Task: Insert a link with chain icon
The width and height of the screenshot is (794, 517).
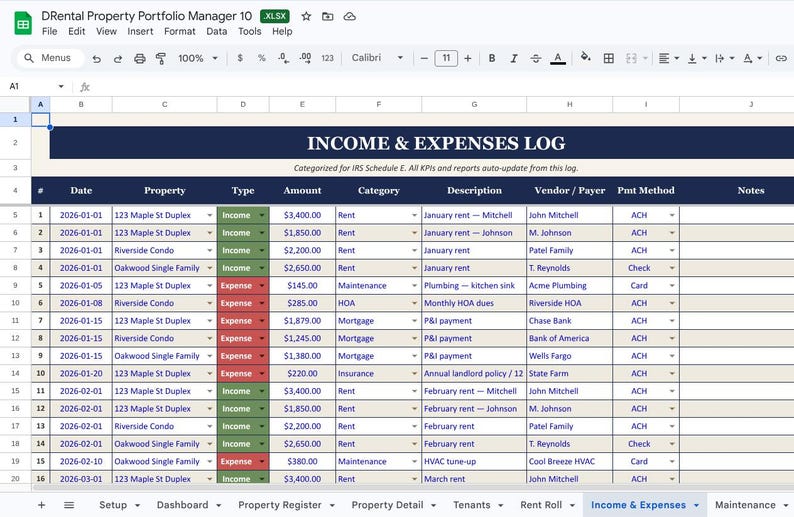Action: click(781, 58)
